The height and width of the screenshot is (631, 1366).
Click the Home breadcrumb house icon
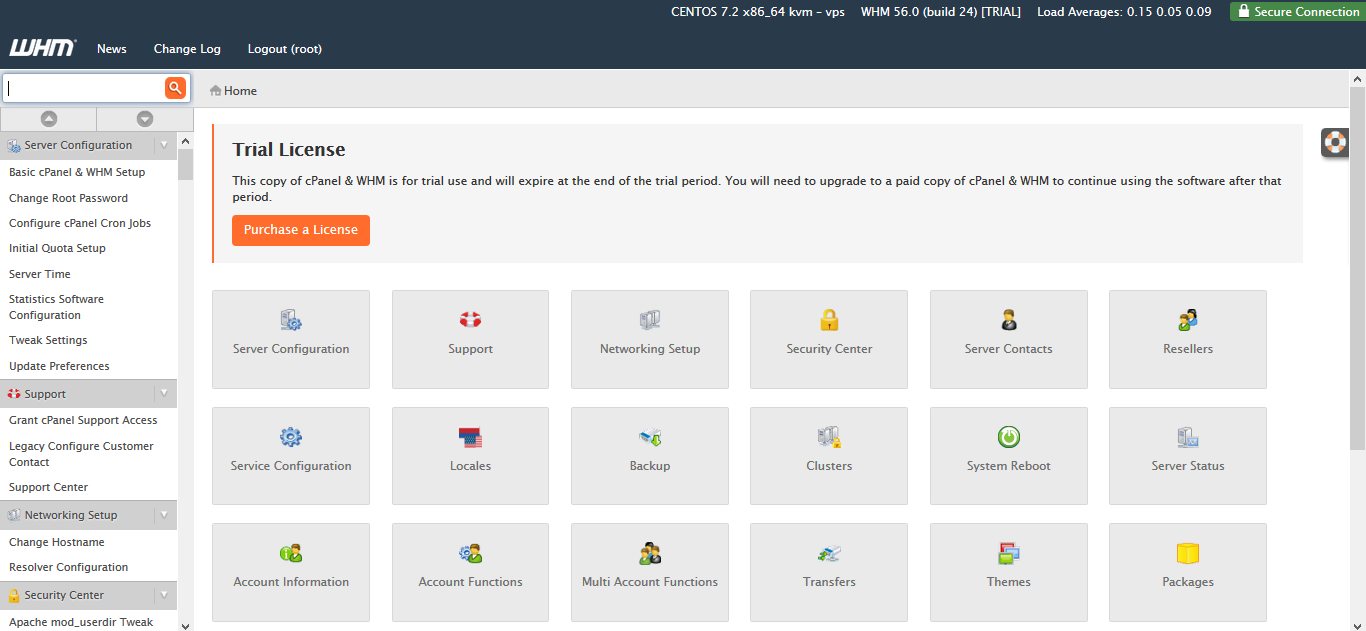pyautogui.click(x=215, y=90)
